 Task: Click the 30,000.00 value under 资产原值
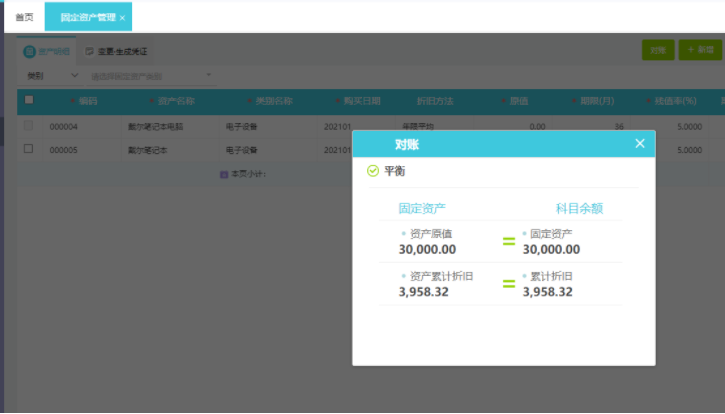[x=427, y=249]
